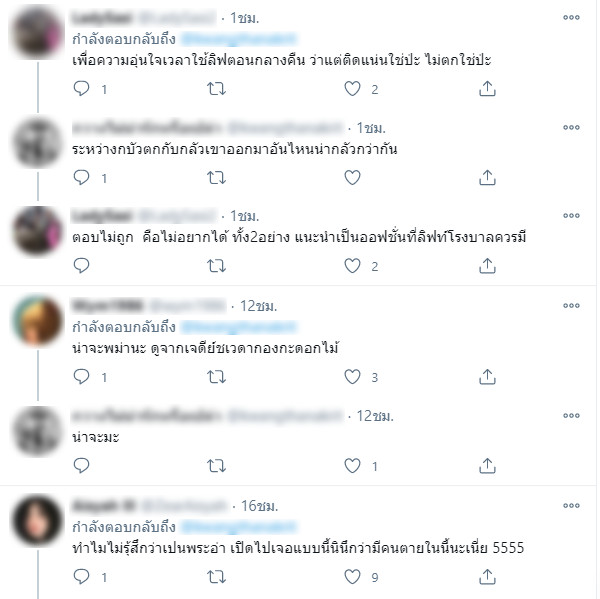Open the mentioned user link in 12ชม. reply
This screenshot has height=599, width=600.
238,327
